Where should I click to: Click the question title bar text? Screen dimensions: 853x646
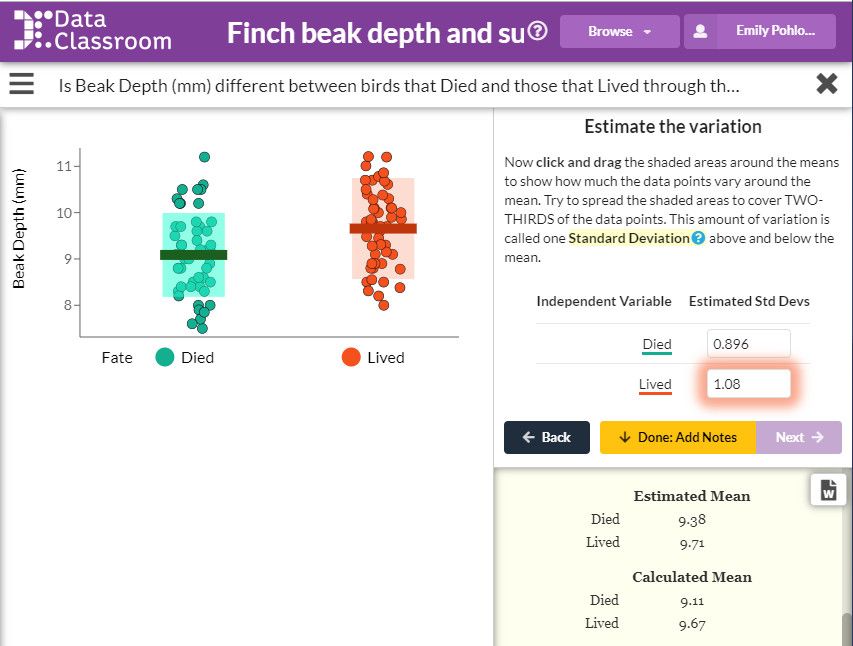[x=400, y=86]
